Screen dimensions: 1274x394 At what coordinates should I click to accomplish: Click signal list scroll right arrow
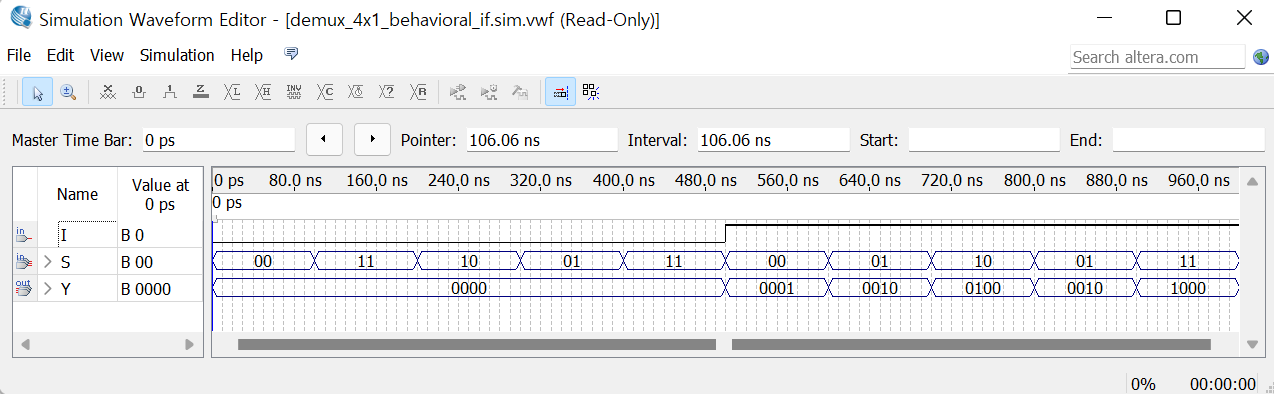point(189,344)
